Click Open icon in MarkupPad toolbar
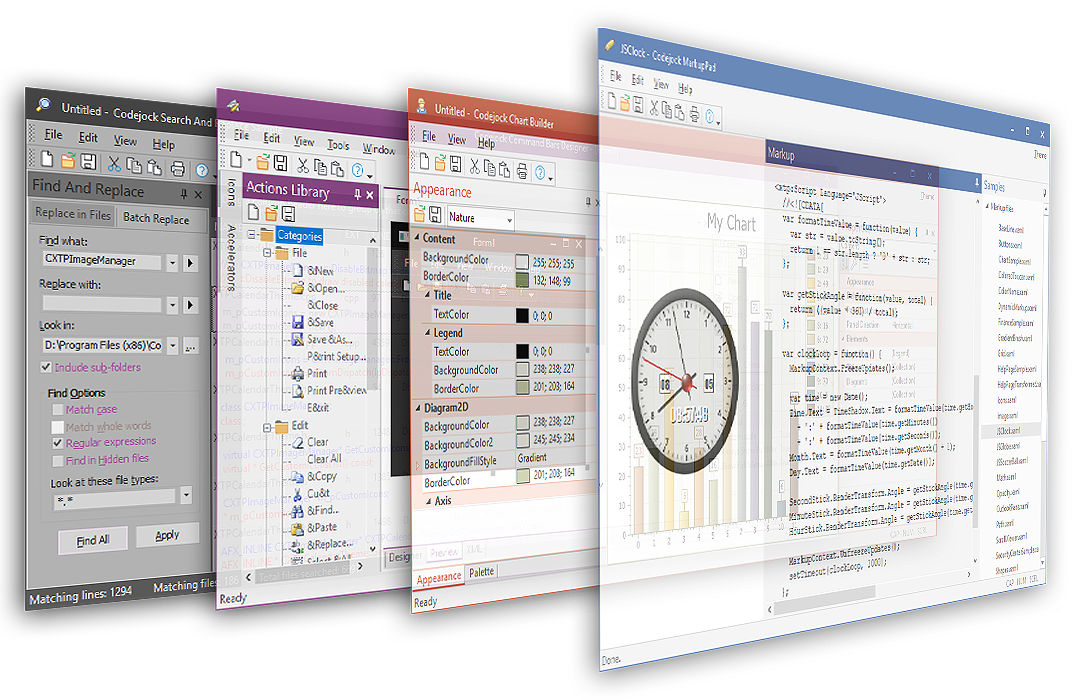1075x700 pixels. 625,104
